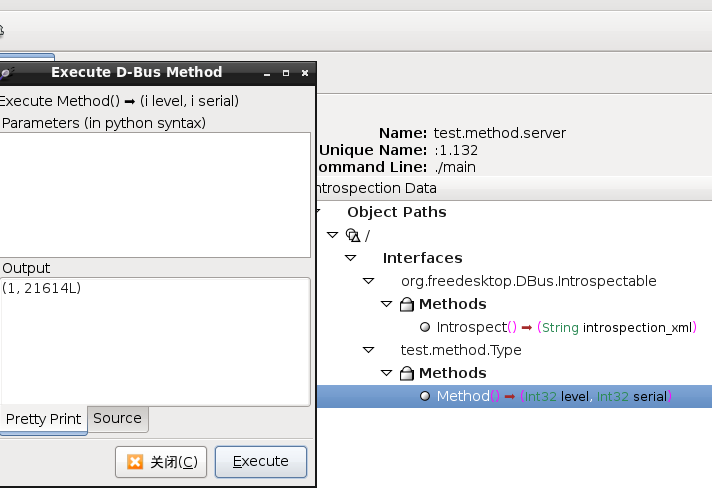This screenshot has height=488, width=712.
Task: Collapse Methods under Introspectable interface
Action: 386,304
